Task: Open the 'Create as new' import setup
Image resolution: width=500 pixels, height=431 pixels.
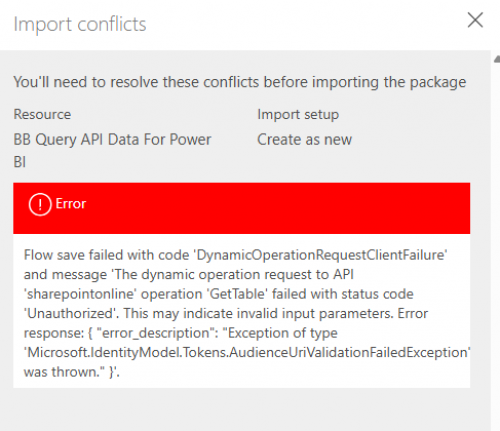Action: [x=304, y=139]
